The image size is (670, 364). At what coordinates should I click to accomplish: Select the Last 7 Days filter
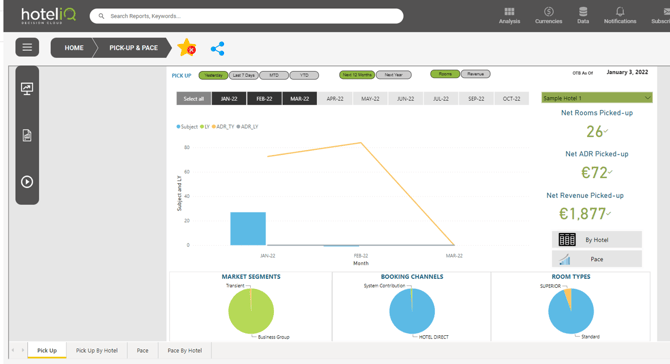tap(244, 75)
